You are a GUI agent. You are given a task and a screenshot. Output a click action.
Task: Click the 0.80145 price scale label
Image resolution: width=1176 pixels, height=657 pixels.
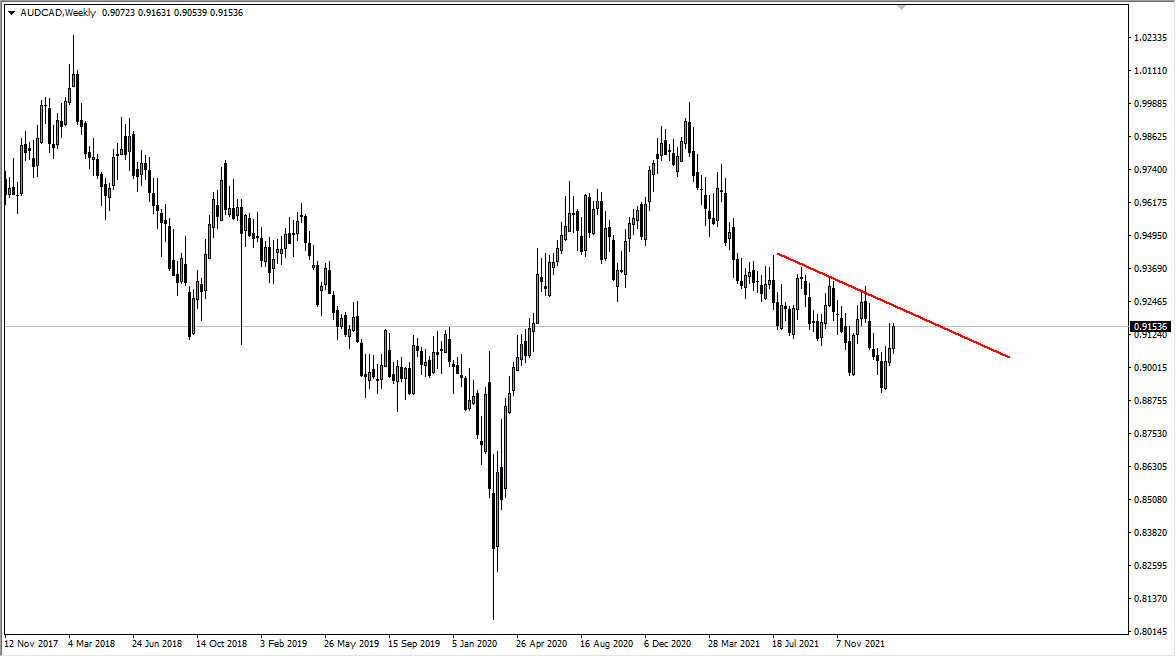(1152, 630)
